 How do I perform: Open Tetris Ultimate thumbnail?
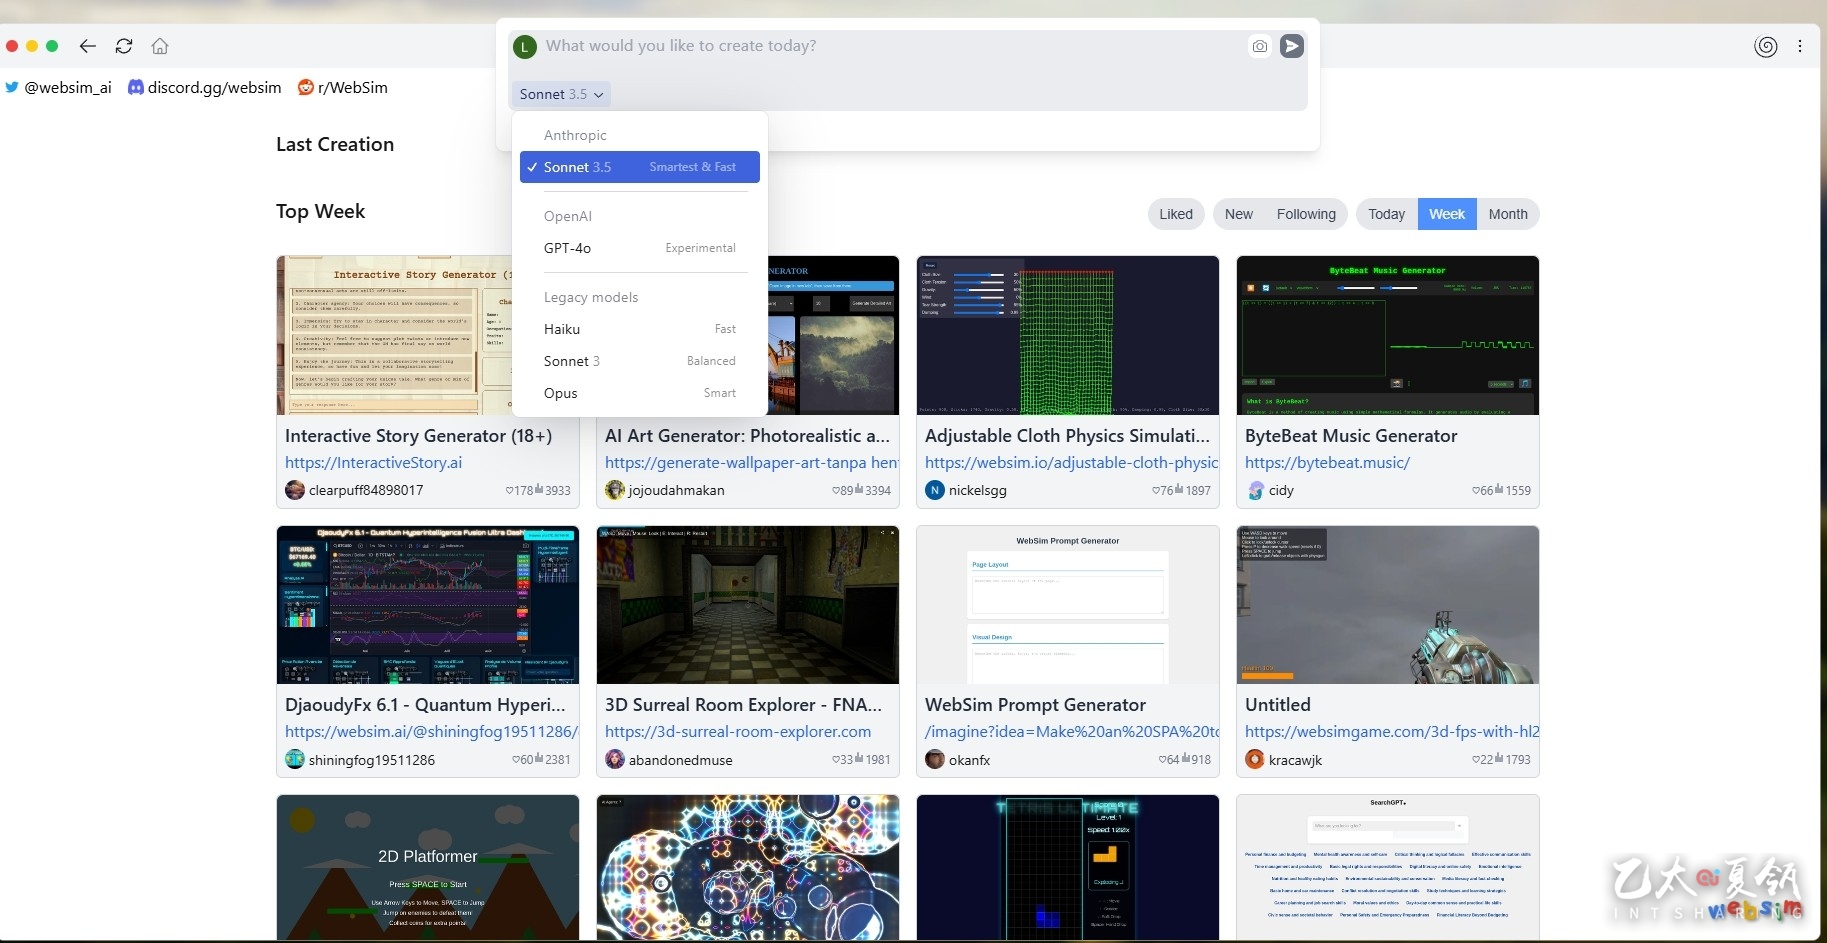coord(1068,867)
